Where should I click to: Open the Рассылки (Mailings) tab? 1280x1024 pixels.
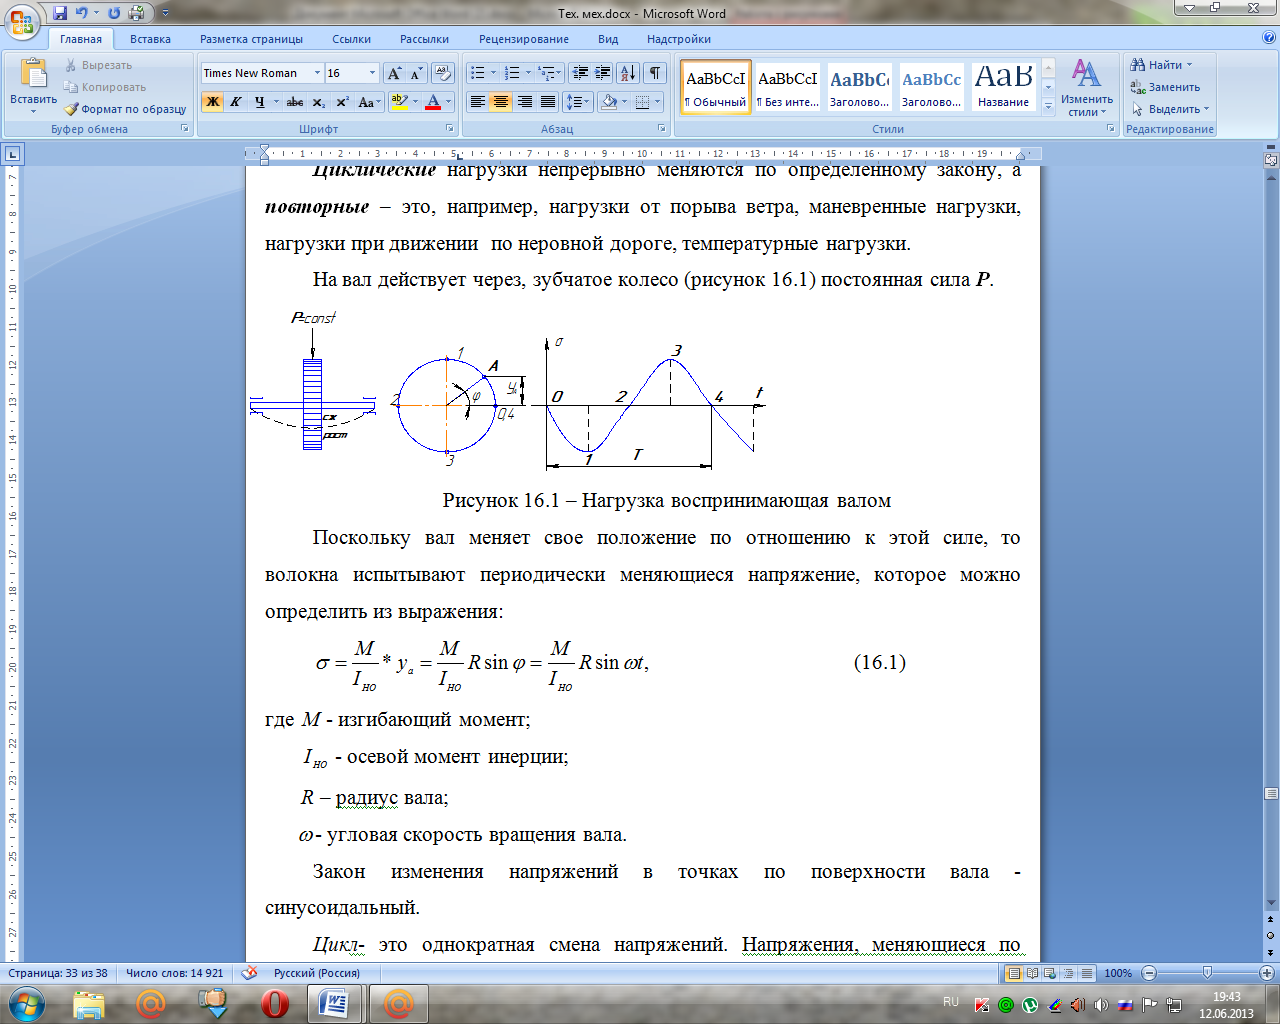point(424,39)
